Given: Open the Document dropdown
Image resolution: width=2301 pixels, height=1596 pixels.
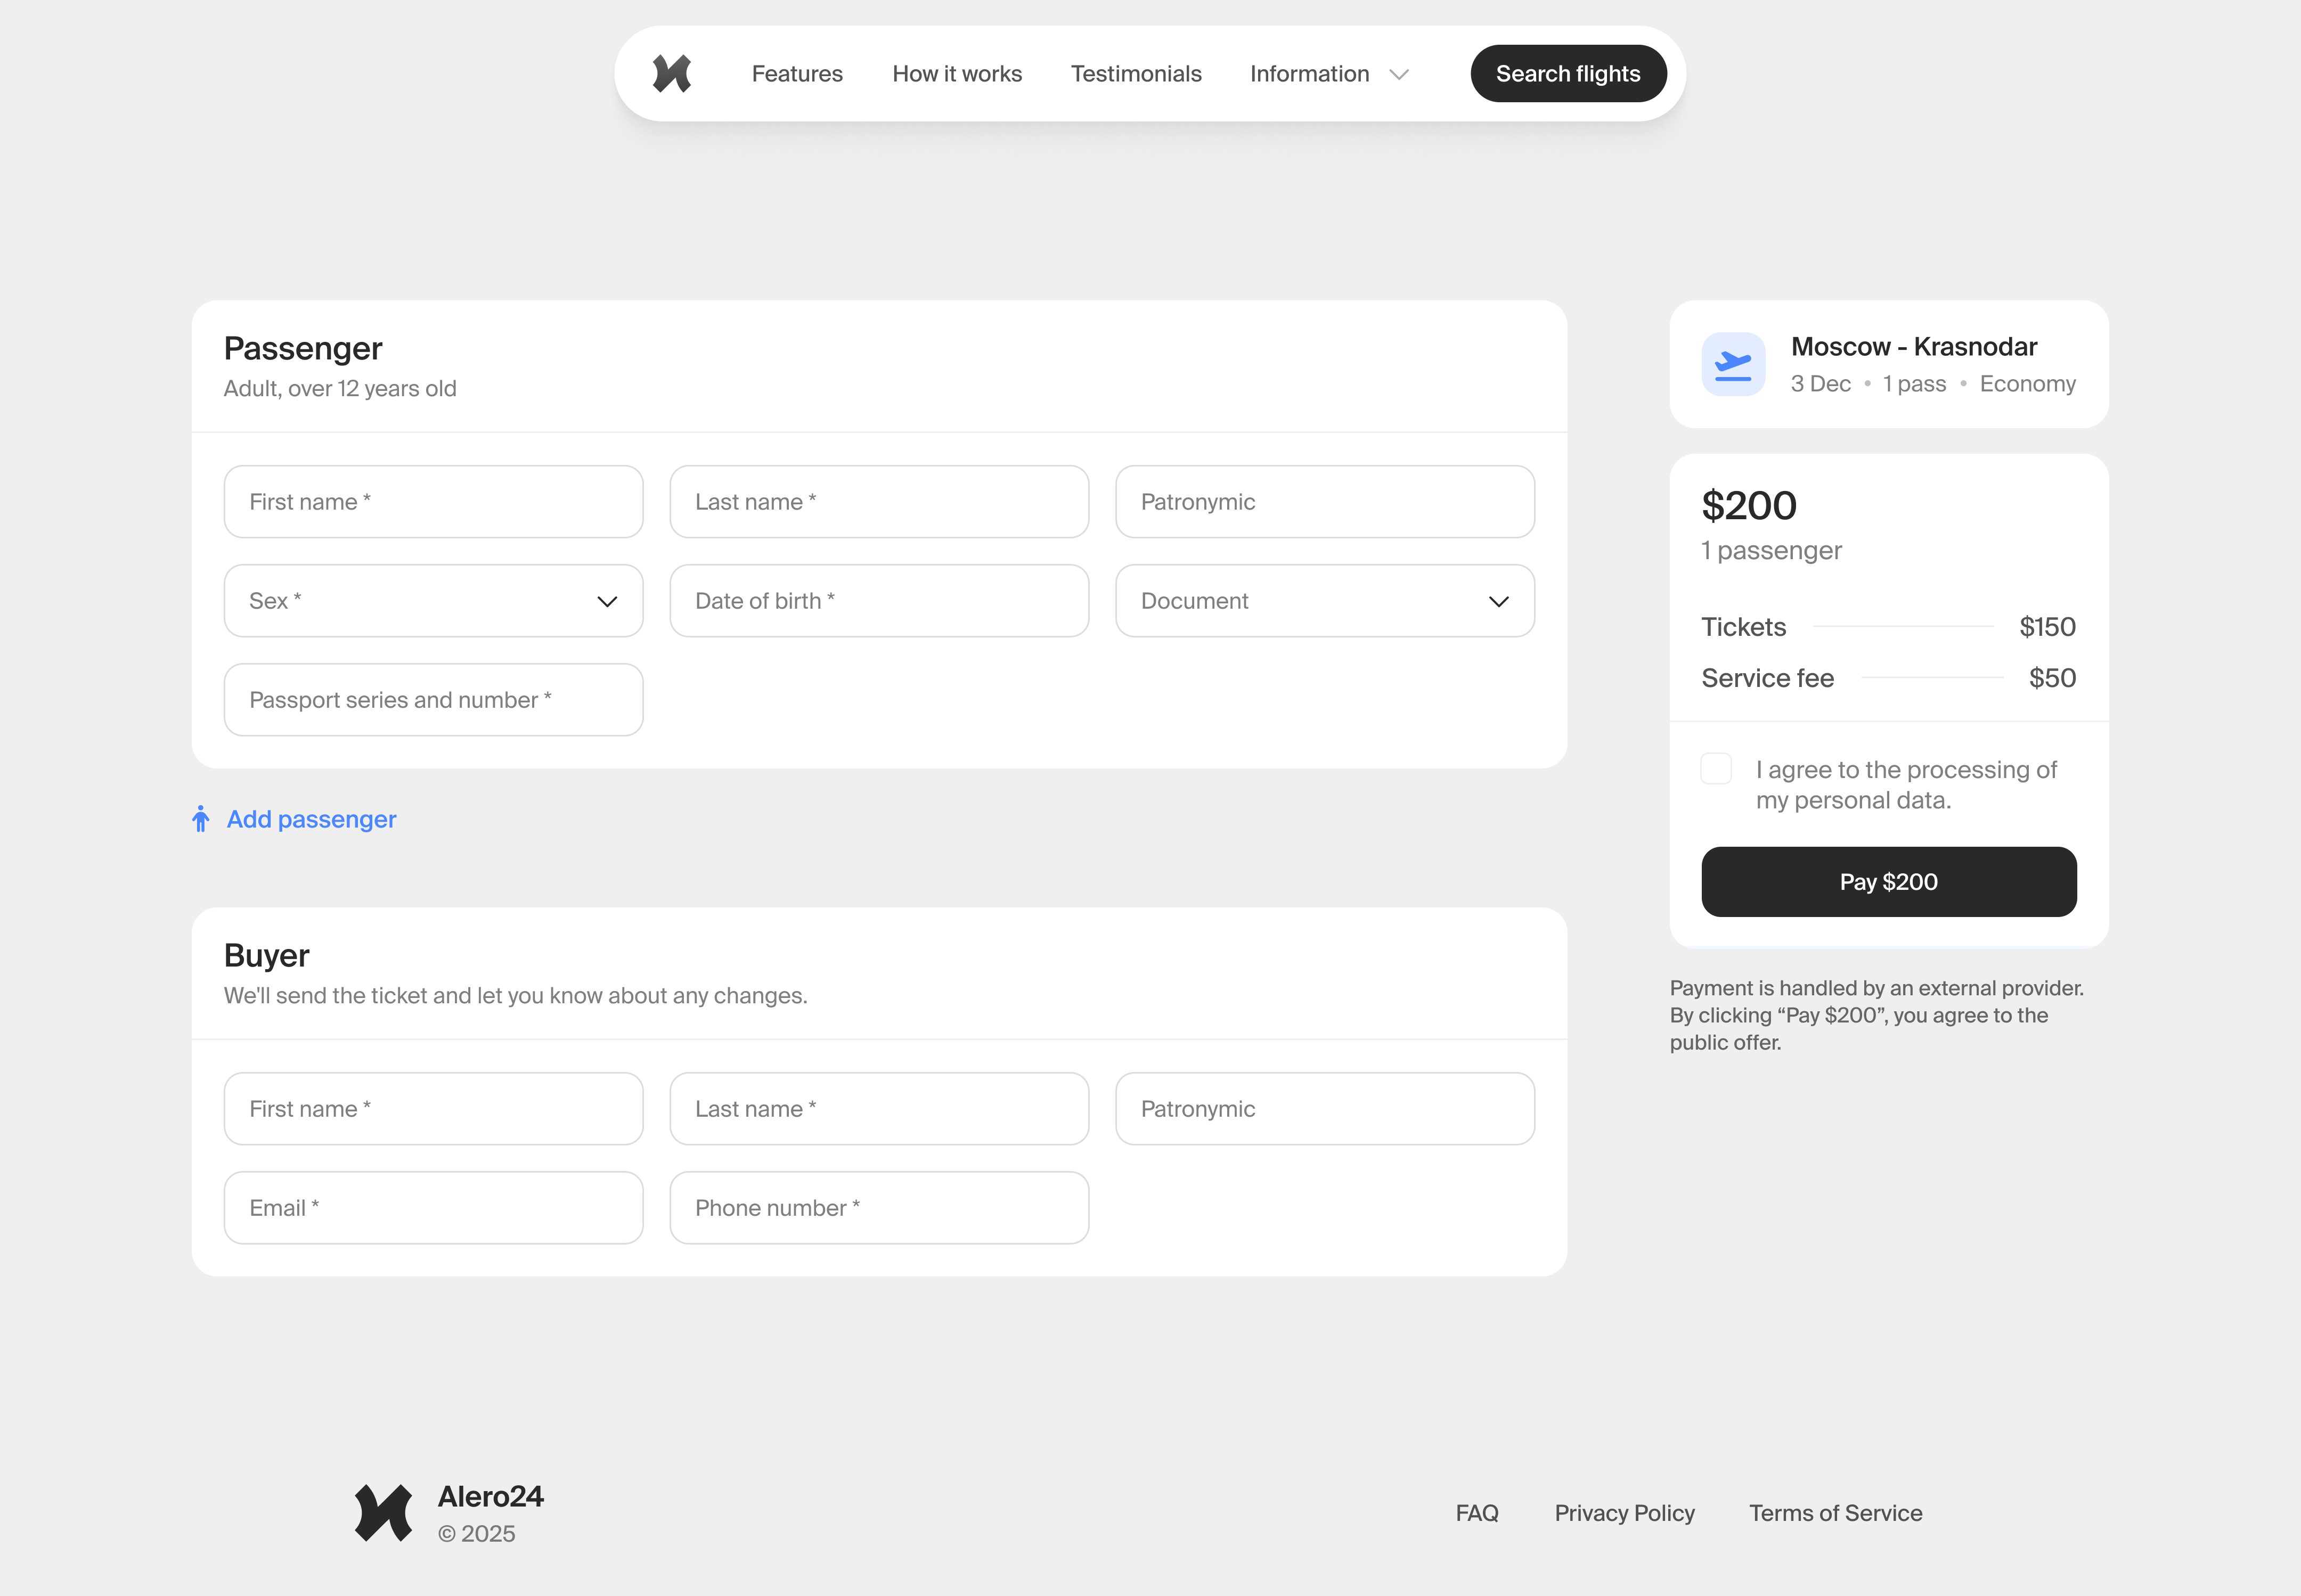Looking at the screenshot, I should click(x=1325, y=601).
